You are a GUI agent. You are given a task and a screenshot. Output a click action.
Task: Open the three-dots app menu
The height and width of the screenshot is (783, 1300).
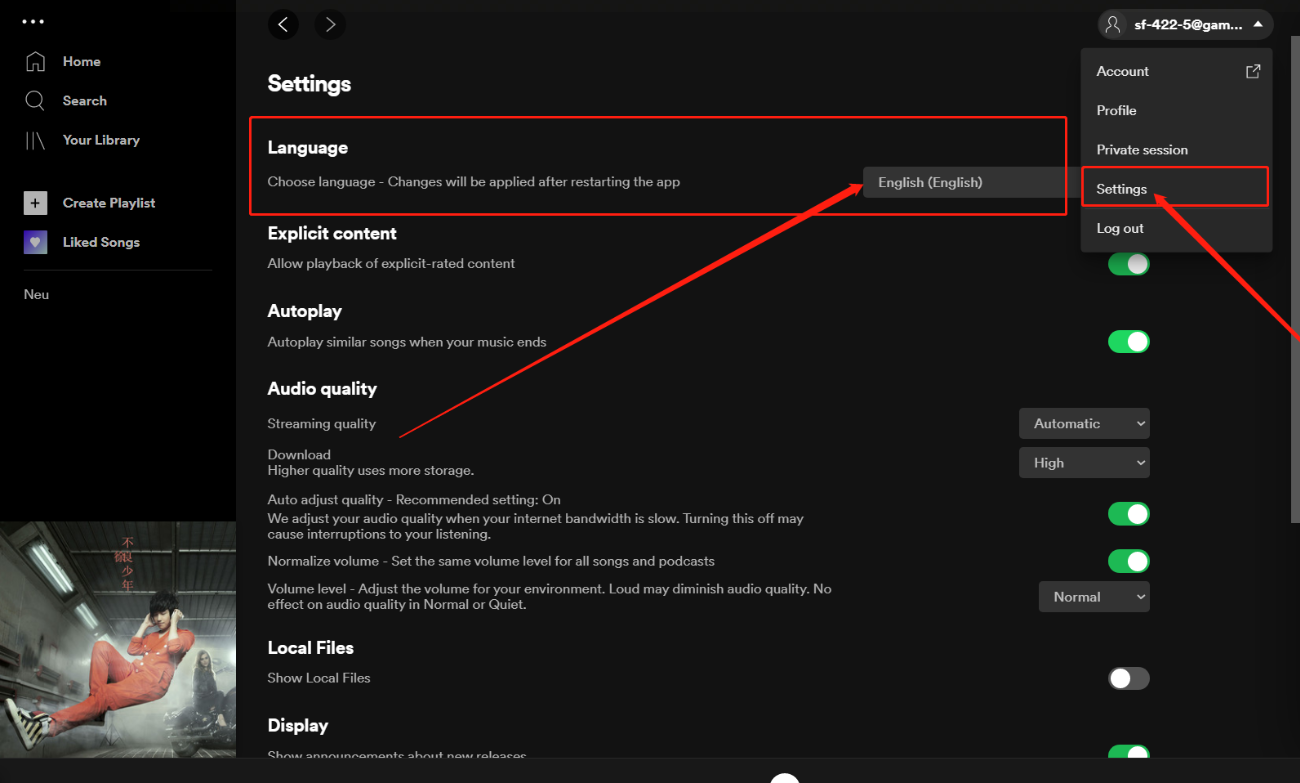click(32, 21)
